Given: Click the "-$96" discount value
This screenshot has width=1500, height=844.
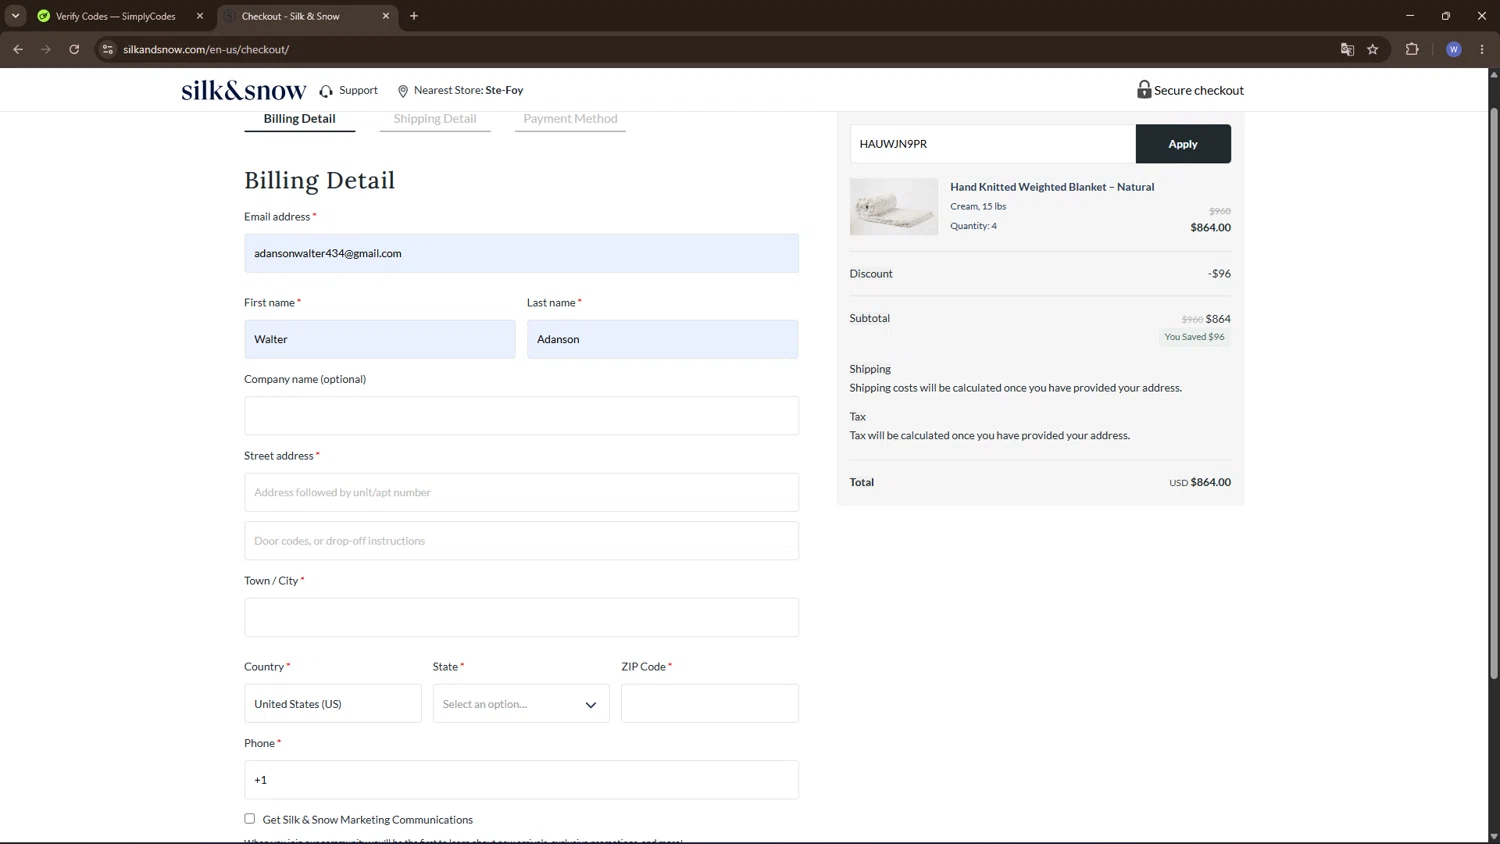Looking at the screenshot, I should coord(1219,274).
